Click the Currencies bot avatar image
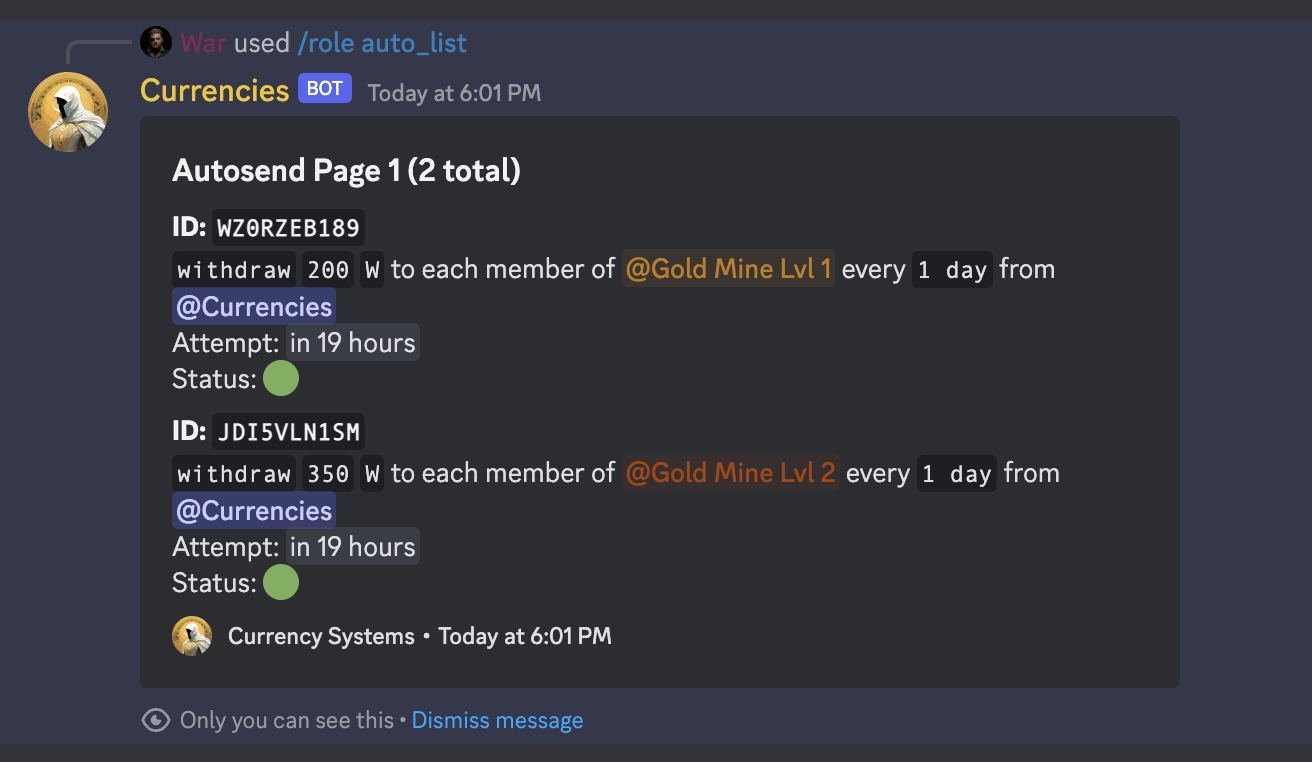The image size is (1312, 762). [x=68, y=112]
